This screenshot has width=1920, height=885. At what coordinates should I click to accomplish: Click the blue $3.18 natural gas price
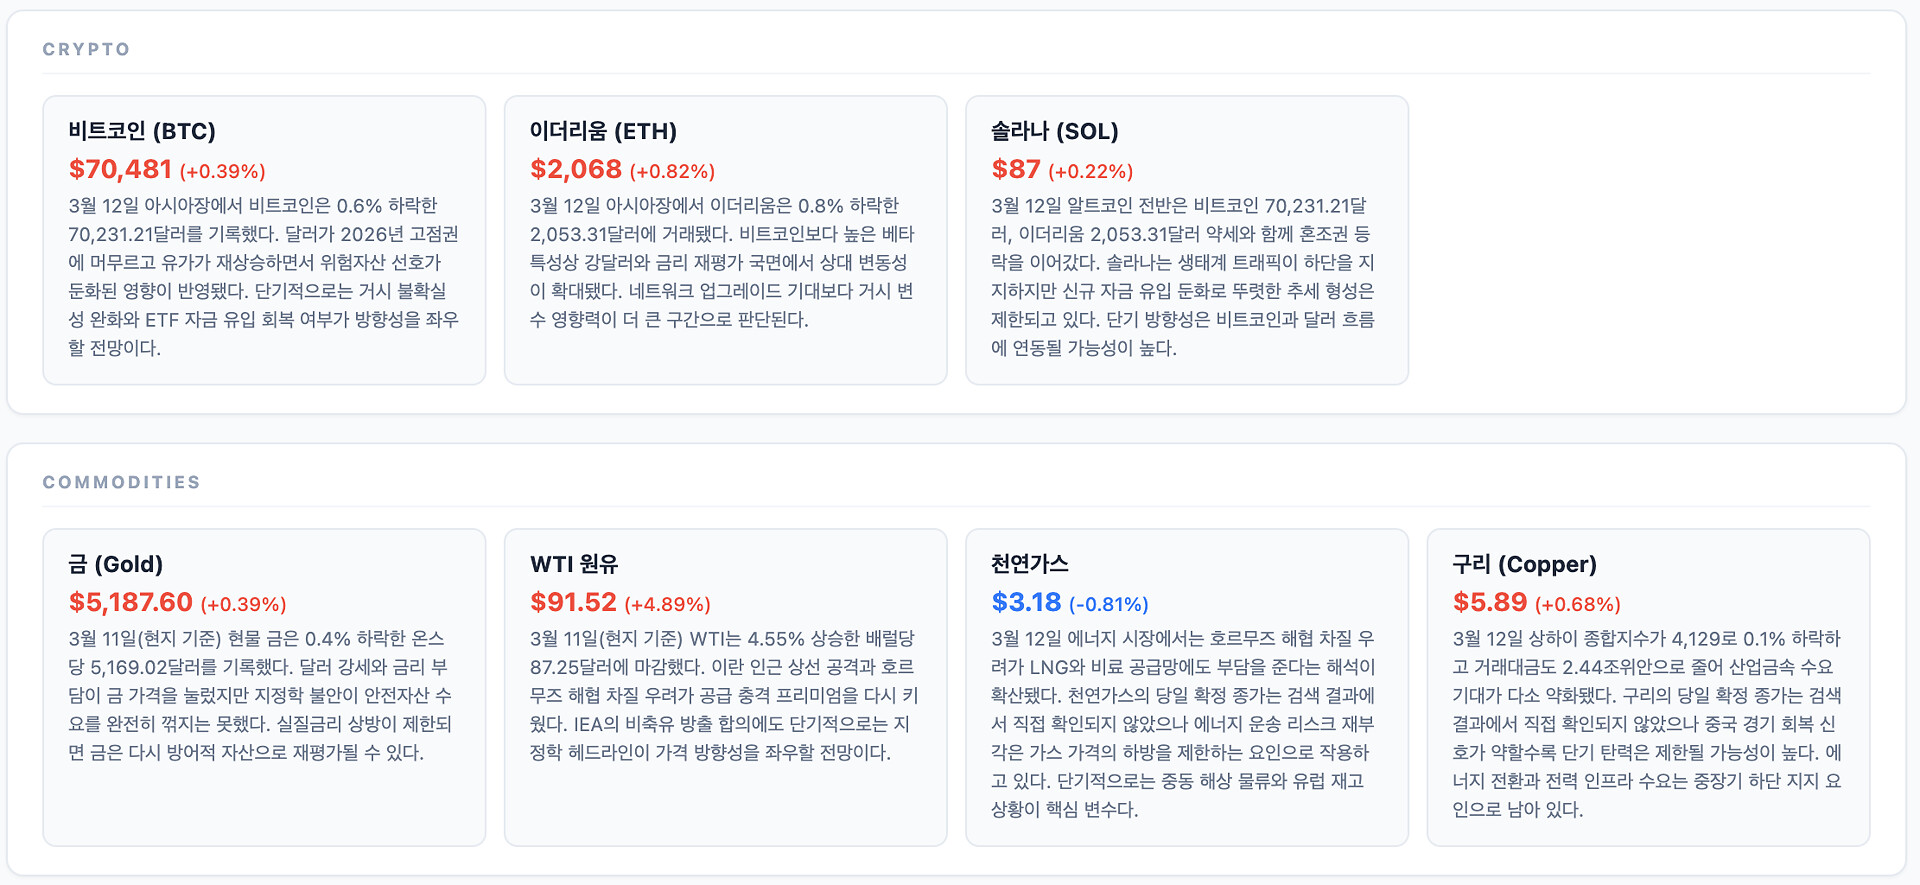click(x=1026, y=603)
